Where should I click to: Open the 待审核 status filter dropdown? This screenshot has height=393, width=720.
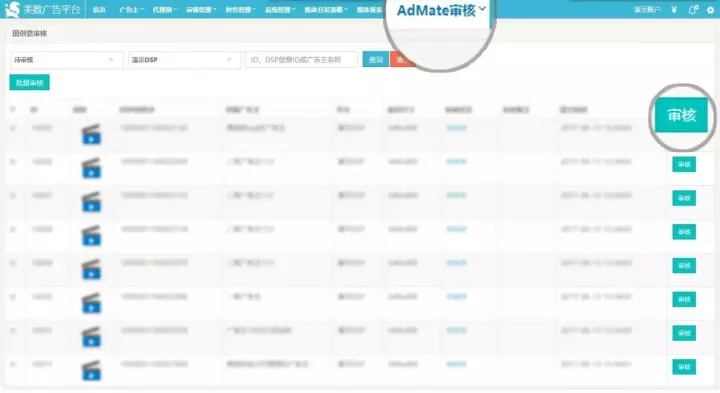coord(66,60)
